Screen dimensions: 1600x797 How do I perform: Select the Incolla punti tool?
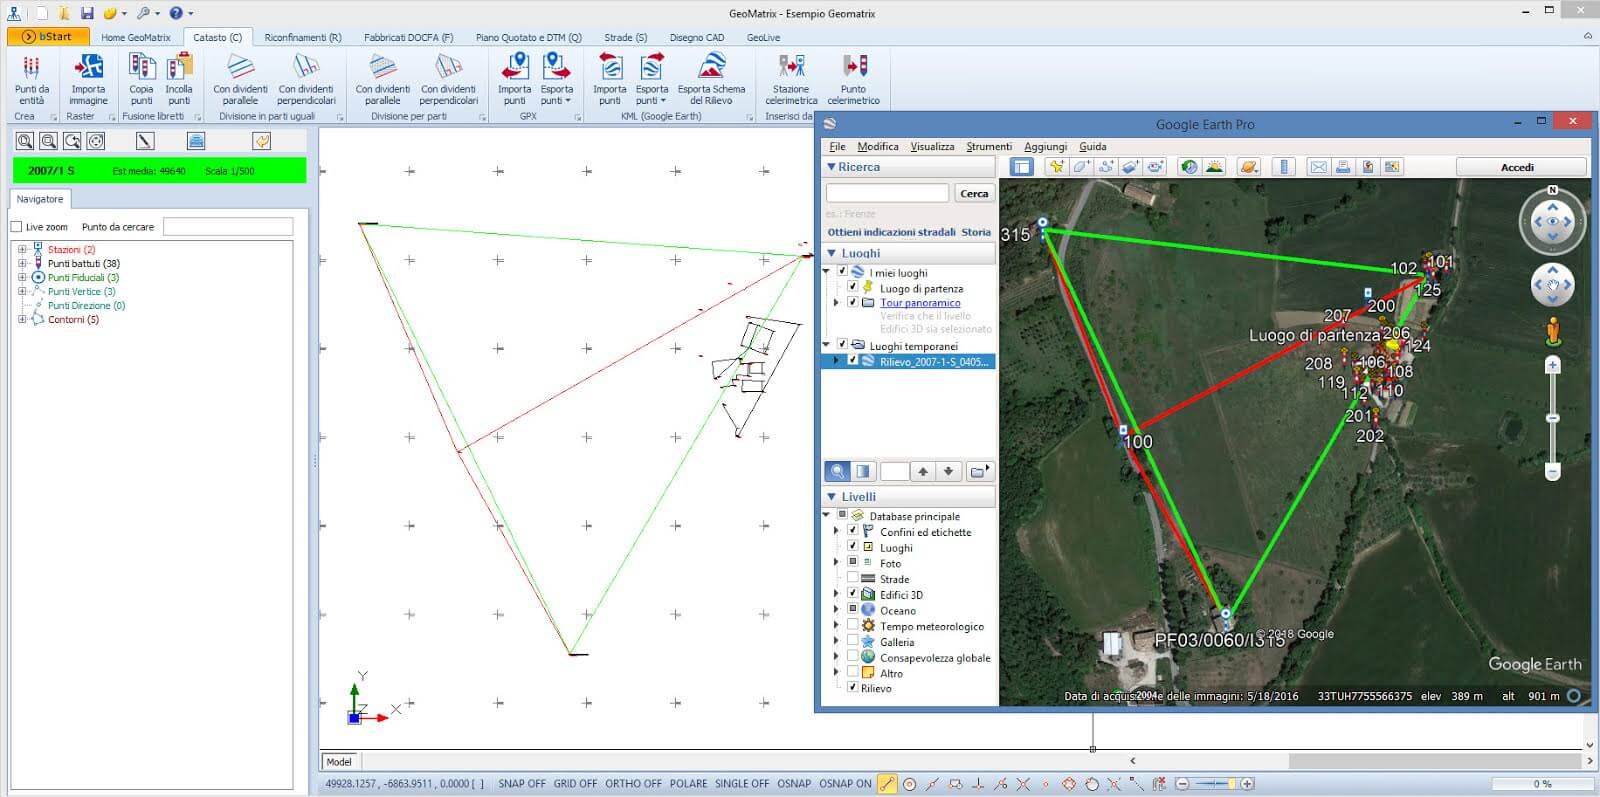pyautogui.click(x=179, y=79)
